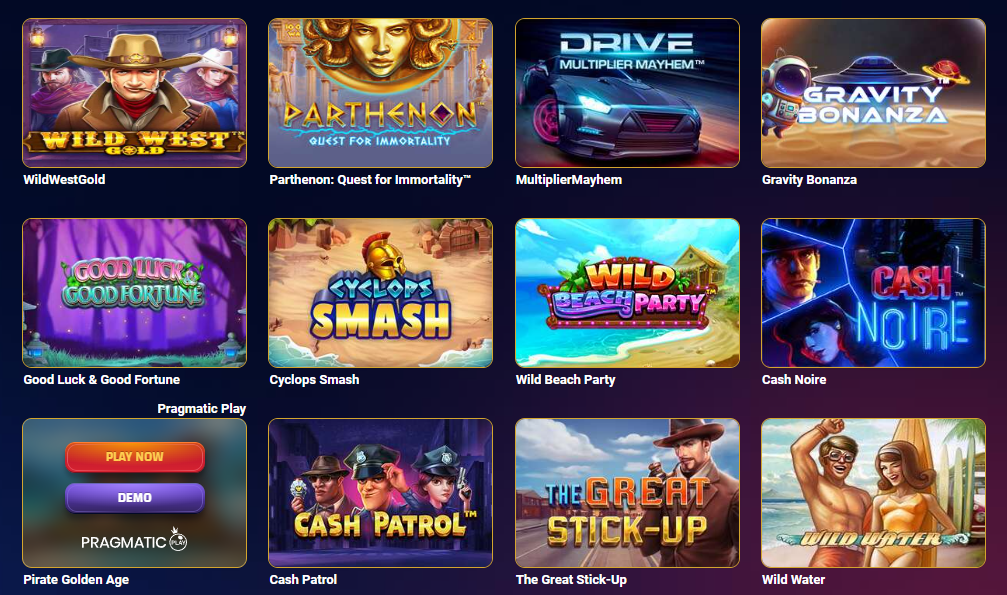Image resolution: width=1007 pixels, height=595 pixels.
Task: Select the Cash Patrol game thumbnail
Action: 380,493
